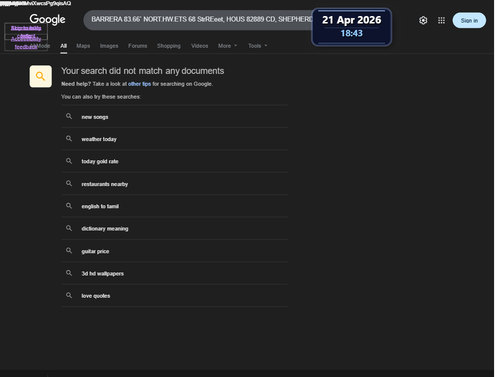Go to the Videos tab

(x=199, y=46)
